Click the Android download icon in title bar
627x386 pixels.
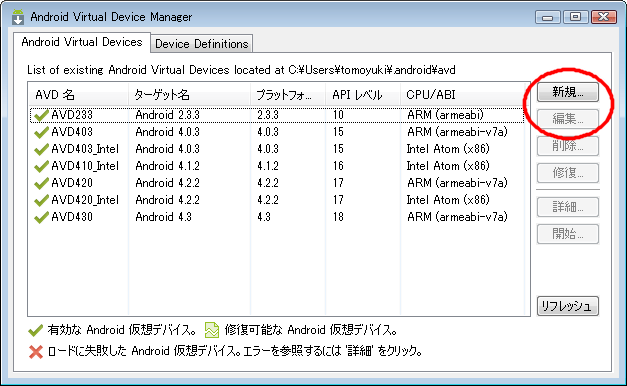click(18, 16)
